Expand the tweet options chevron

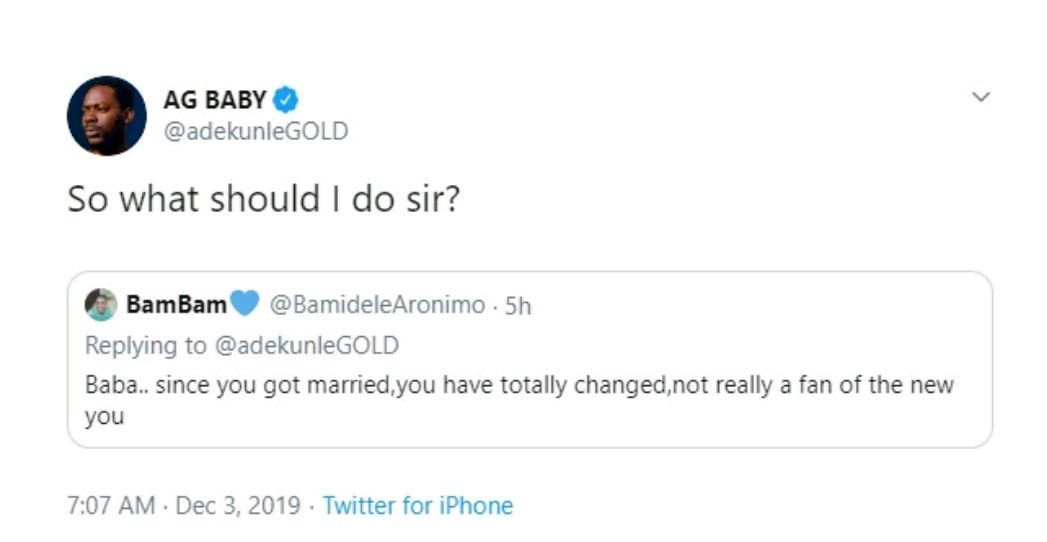tap(981, 97)
